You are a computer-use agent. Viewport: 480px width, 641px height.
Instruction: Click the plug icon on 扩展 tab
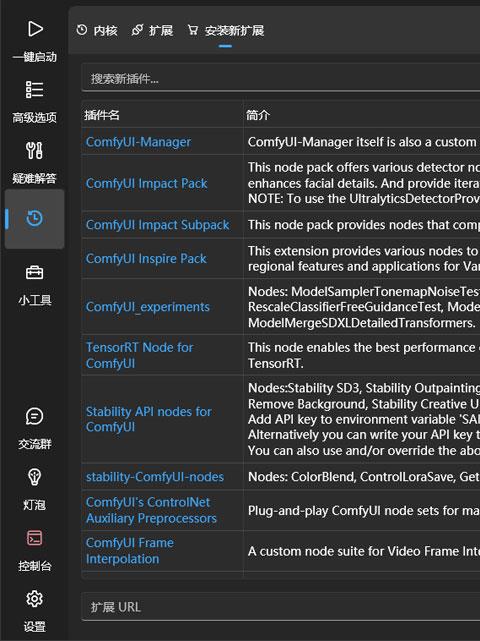tap(137, 30)
